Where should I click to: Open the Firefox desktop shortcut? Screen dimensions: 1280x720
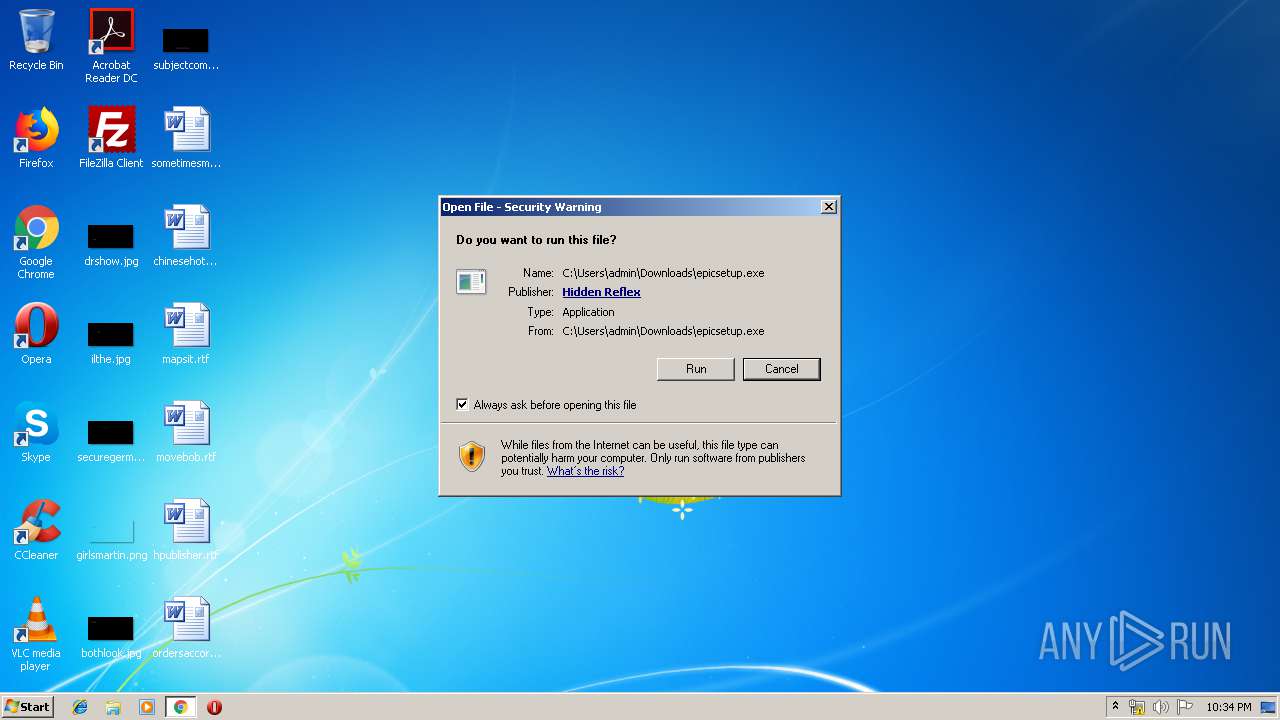pyautogui.click(x=36, y=138)
